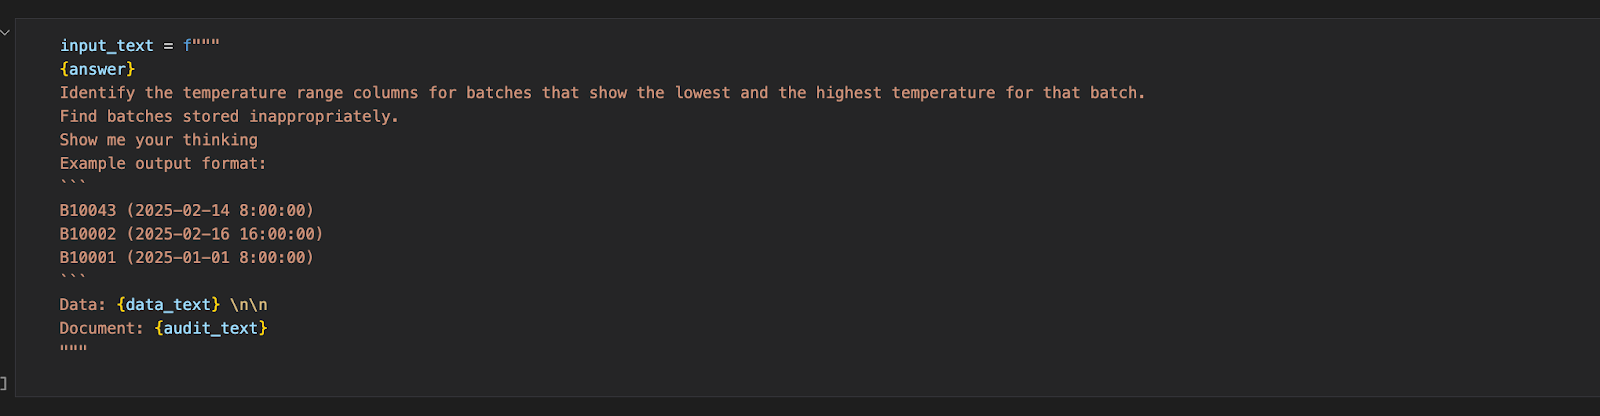Click the opening f-string triple quotes
1600x416 pixels.
pos(201,46)
